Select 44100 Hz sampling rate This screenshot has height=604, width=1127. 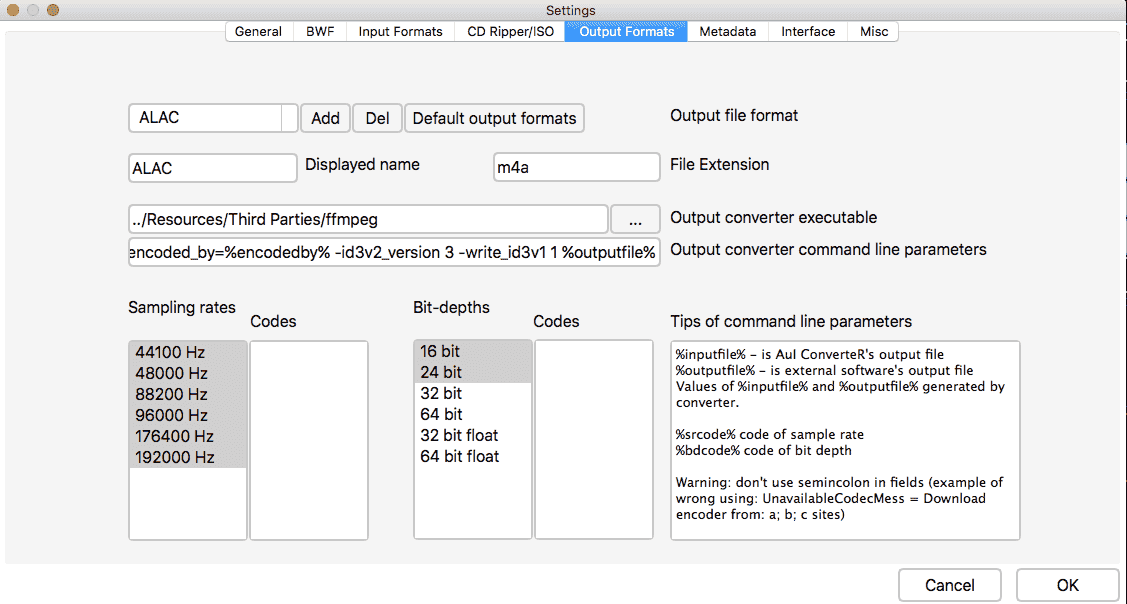[188, 353]
